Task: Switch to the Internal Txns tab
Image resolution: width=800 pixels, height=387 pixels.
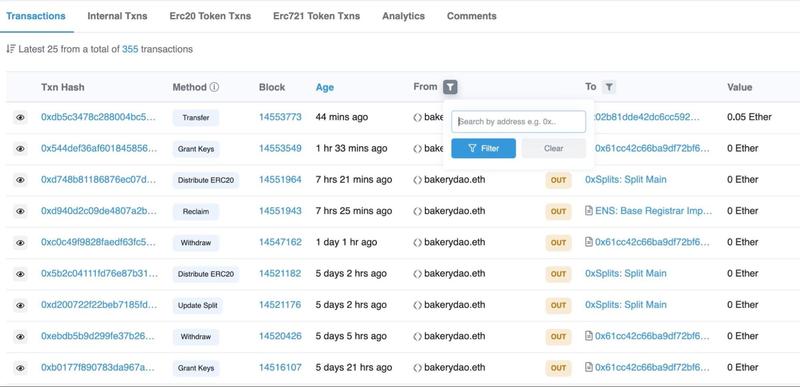Action: pyautogui.click(x=117, y=16)
